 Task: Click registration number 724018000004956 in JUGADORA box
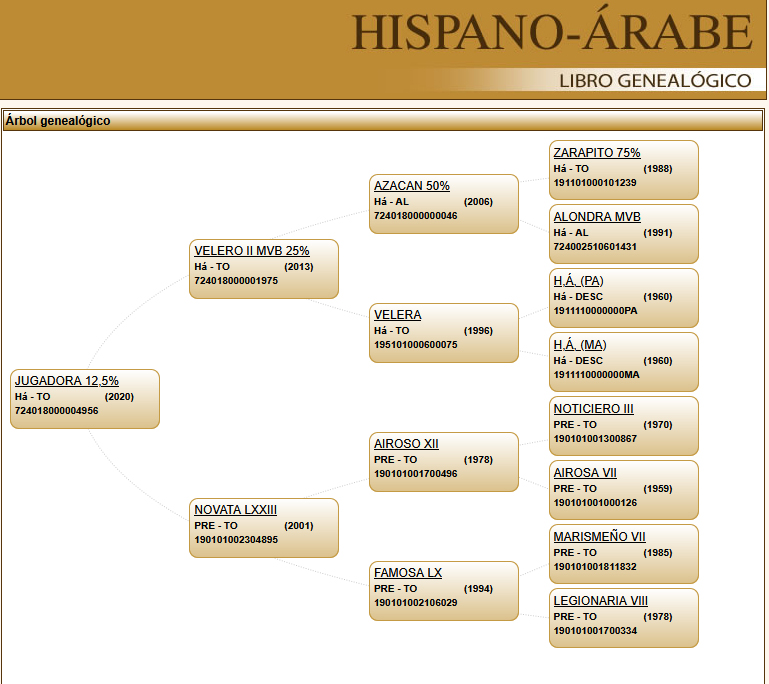tap(56, 411)
